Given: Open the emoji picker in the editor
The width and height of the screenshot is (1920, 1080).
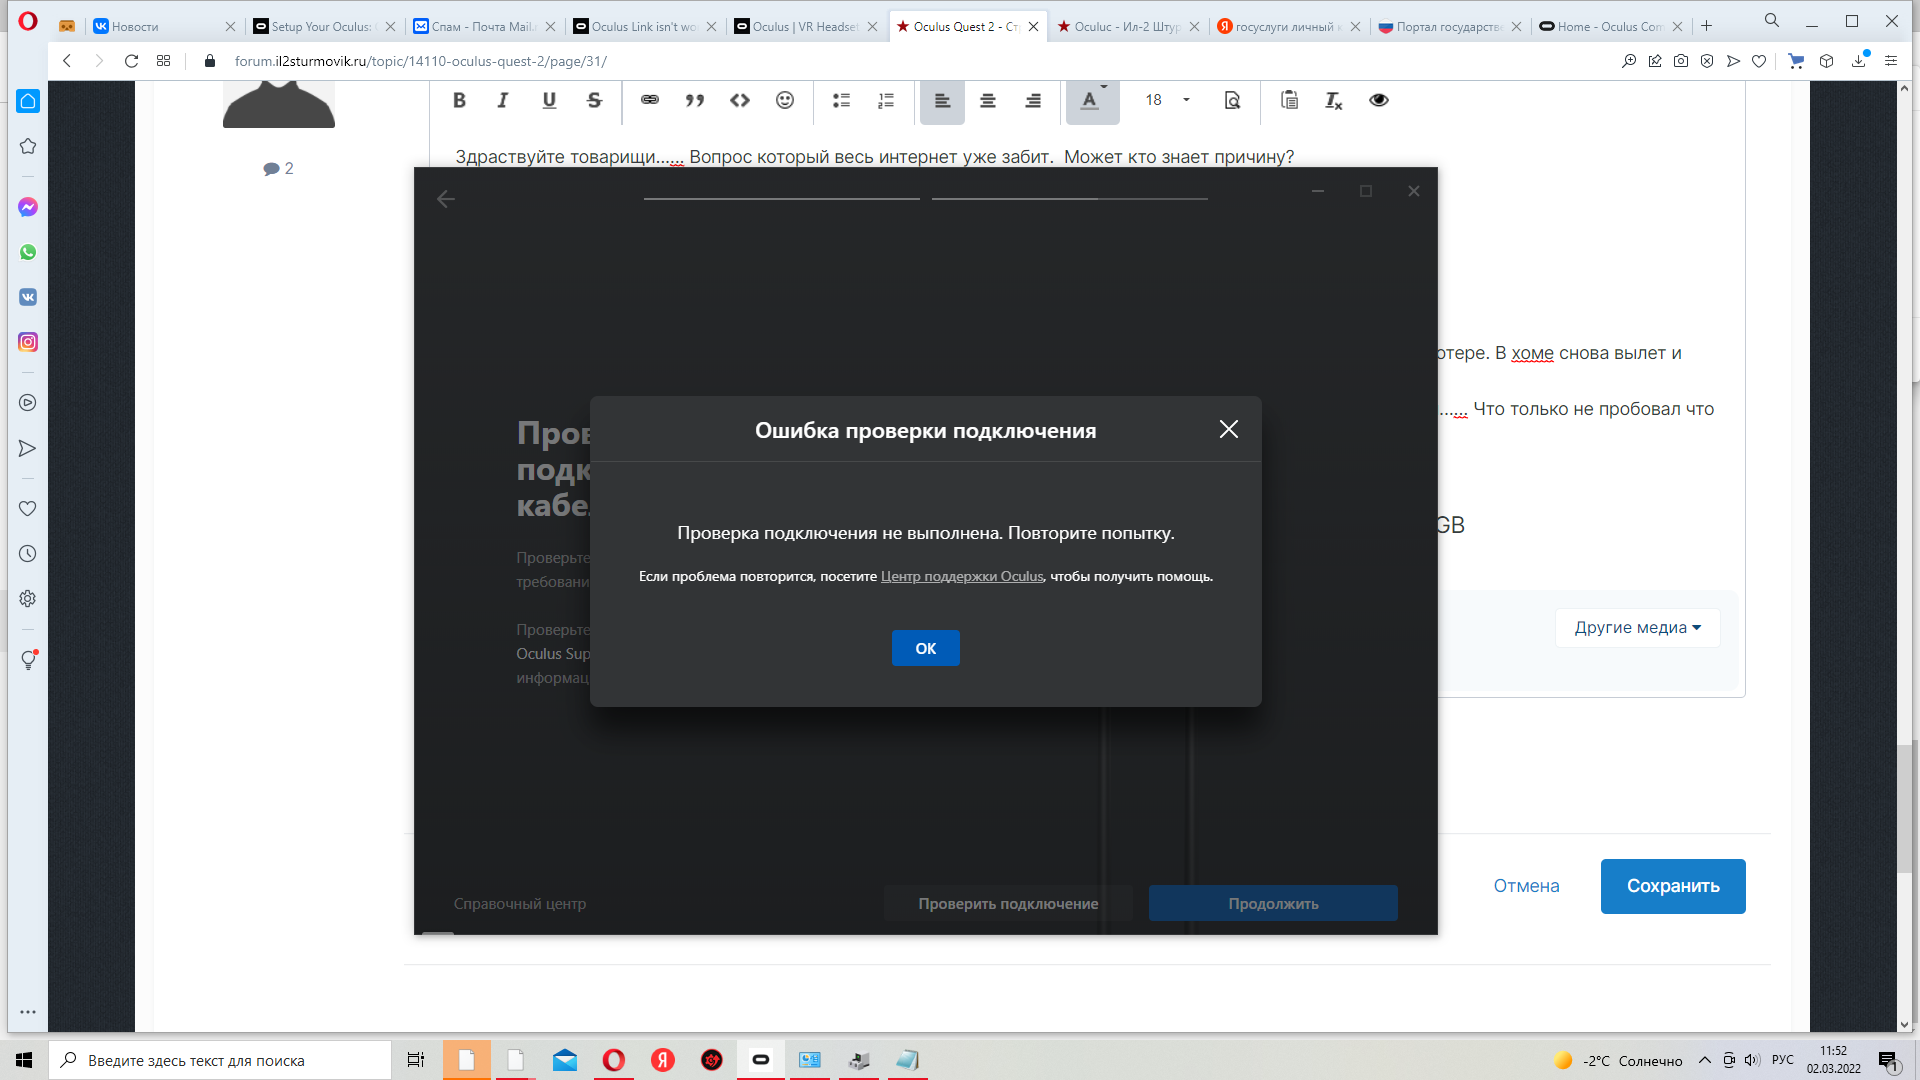Looking at the screenshot, I should [x=785, y=100].
